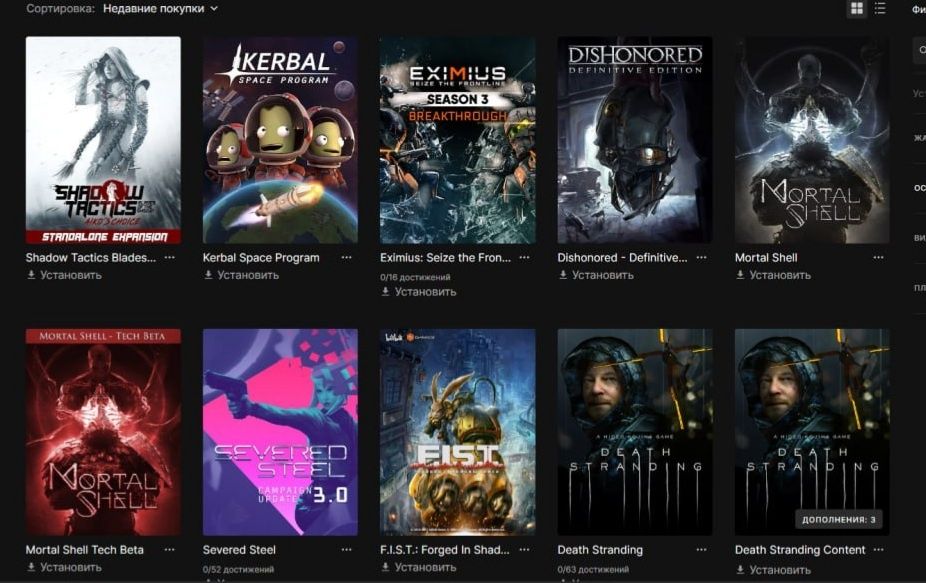Open more options for Dishonored - Definitive Edition

pyautogui.click(x=701, y=258)
